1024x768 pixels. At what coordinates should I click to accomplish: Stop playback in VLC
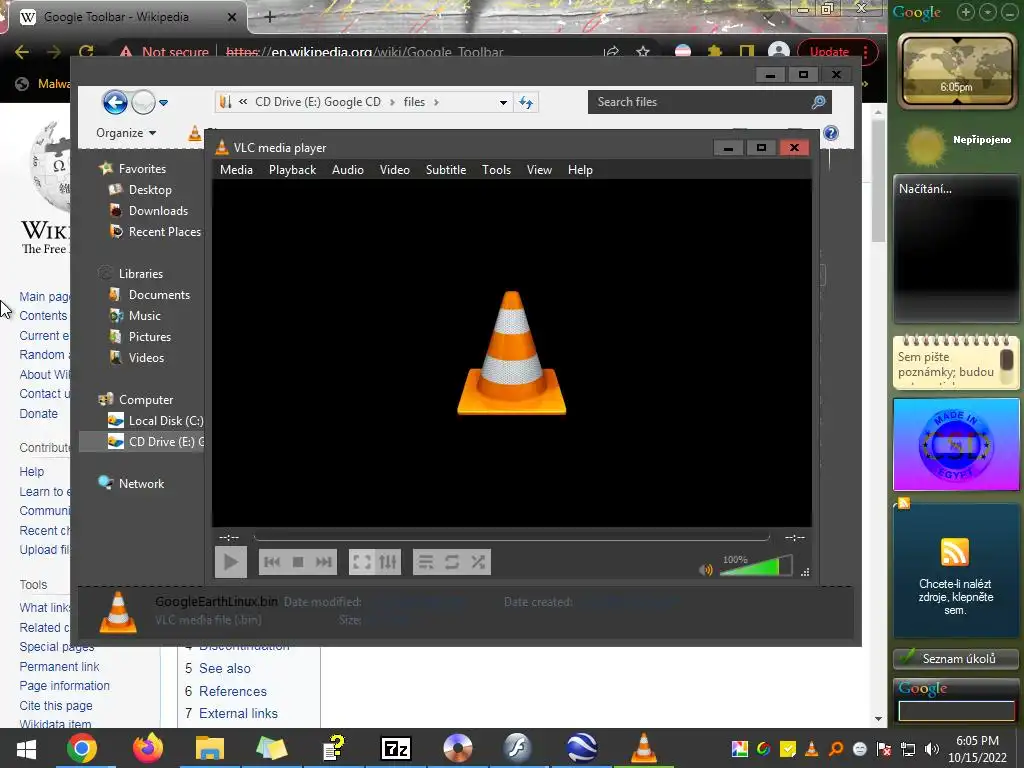pos(298,562)
